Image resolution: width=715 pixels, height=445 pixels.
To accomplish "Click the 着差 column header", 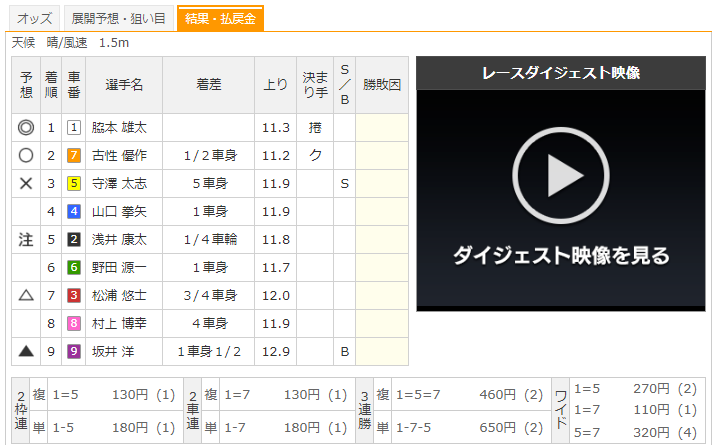I will click(x=209, y=85).
